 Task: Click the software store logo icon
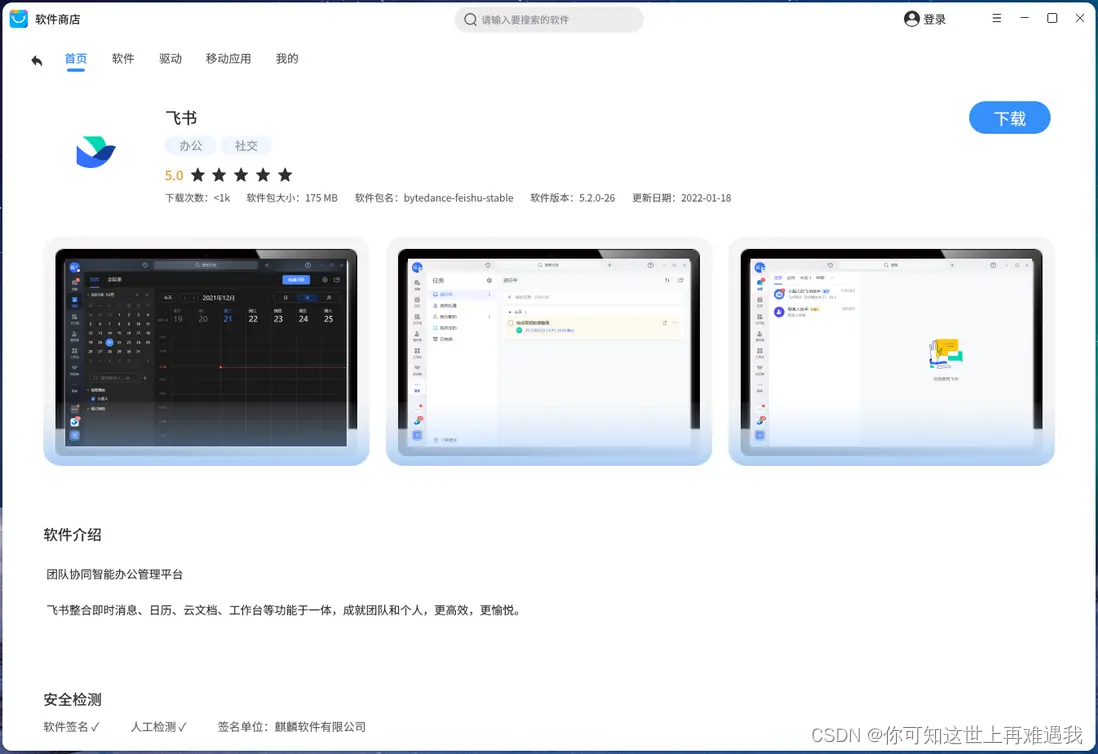pos(19,19)
